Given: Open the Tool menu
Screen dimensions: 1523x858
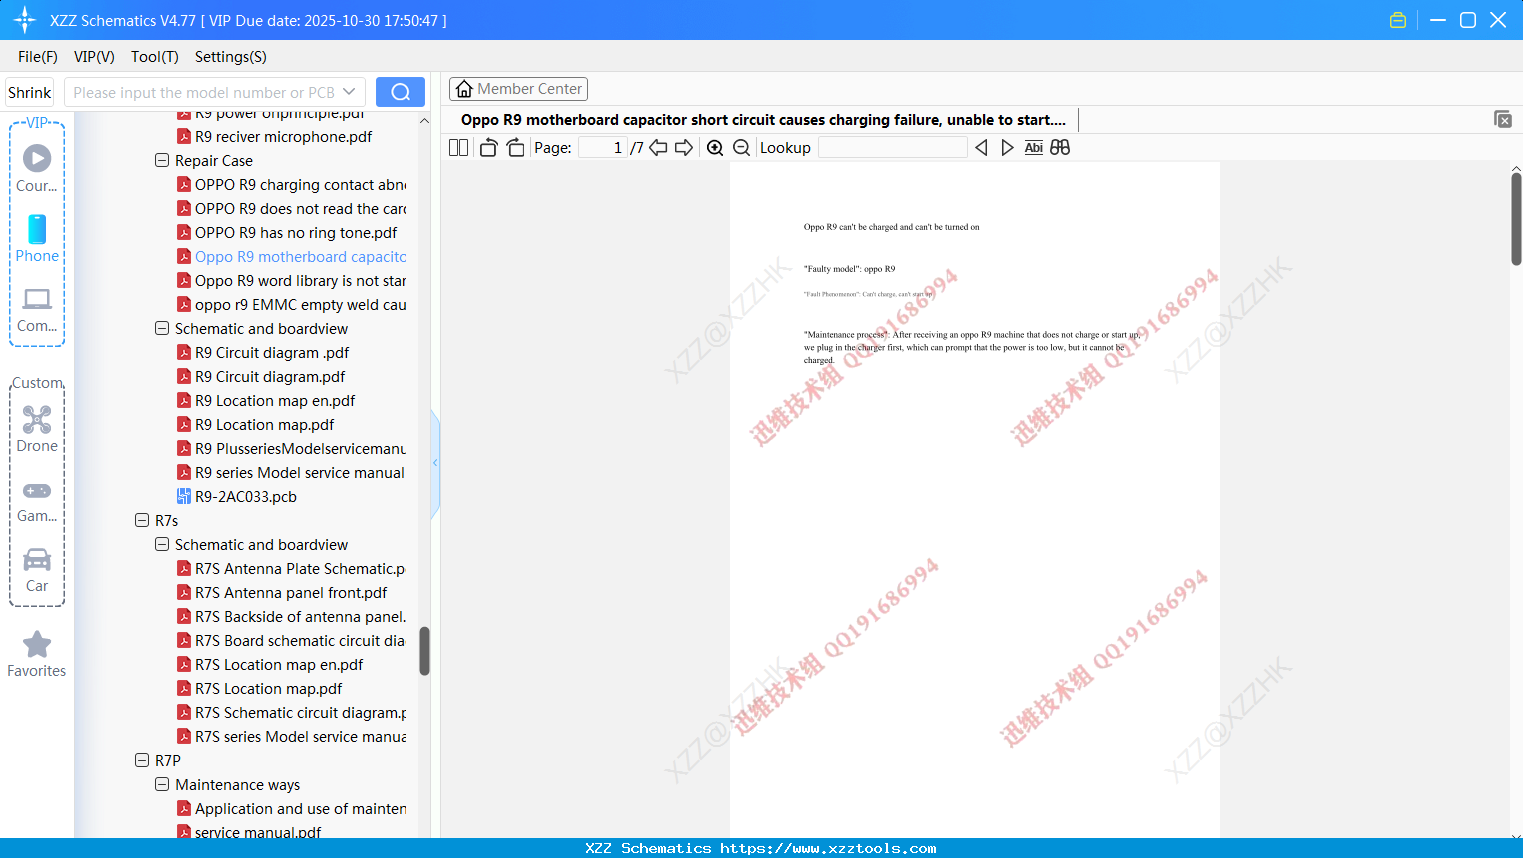Looking at the screenshot, I should pyautogui.click(x=155, y=57).
